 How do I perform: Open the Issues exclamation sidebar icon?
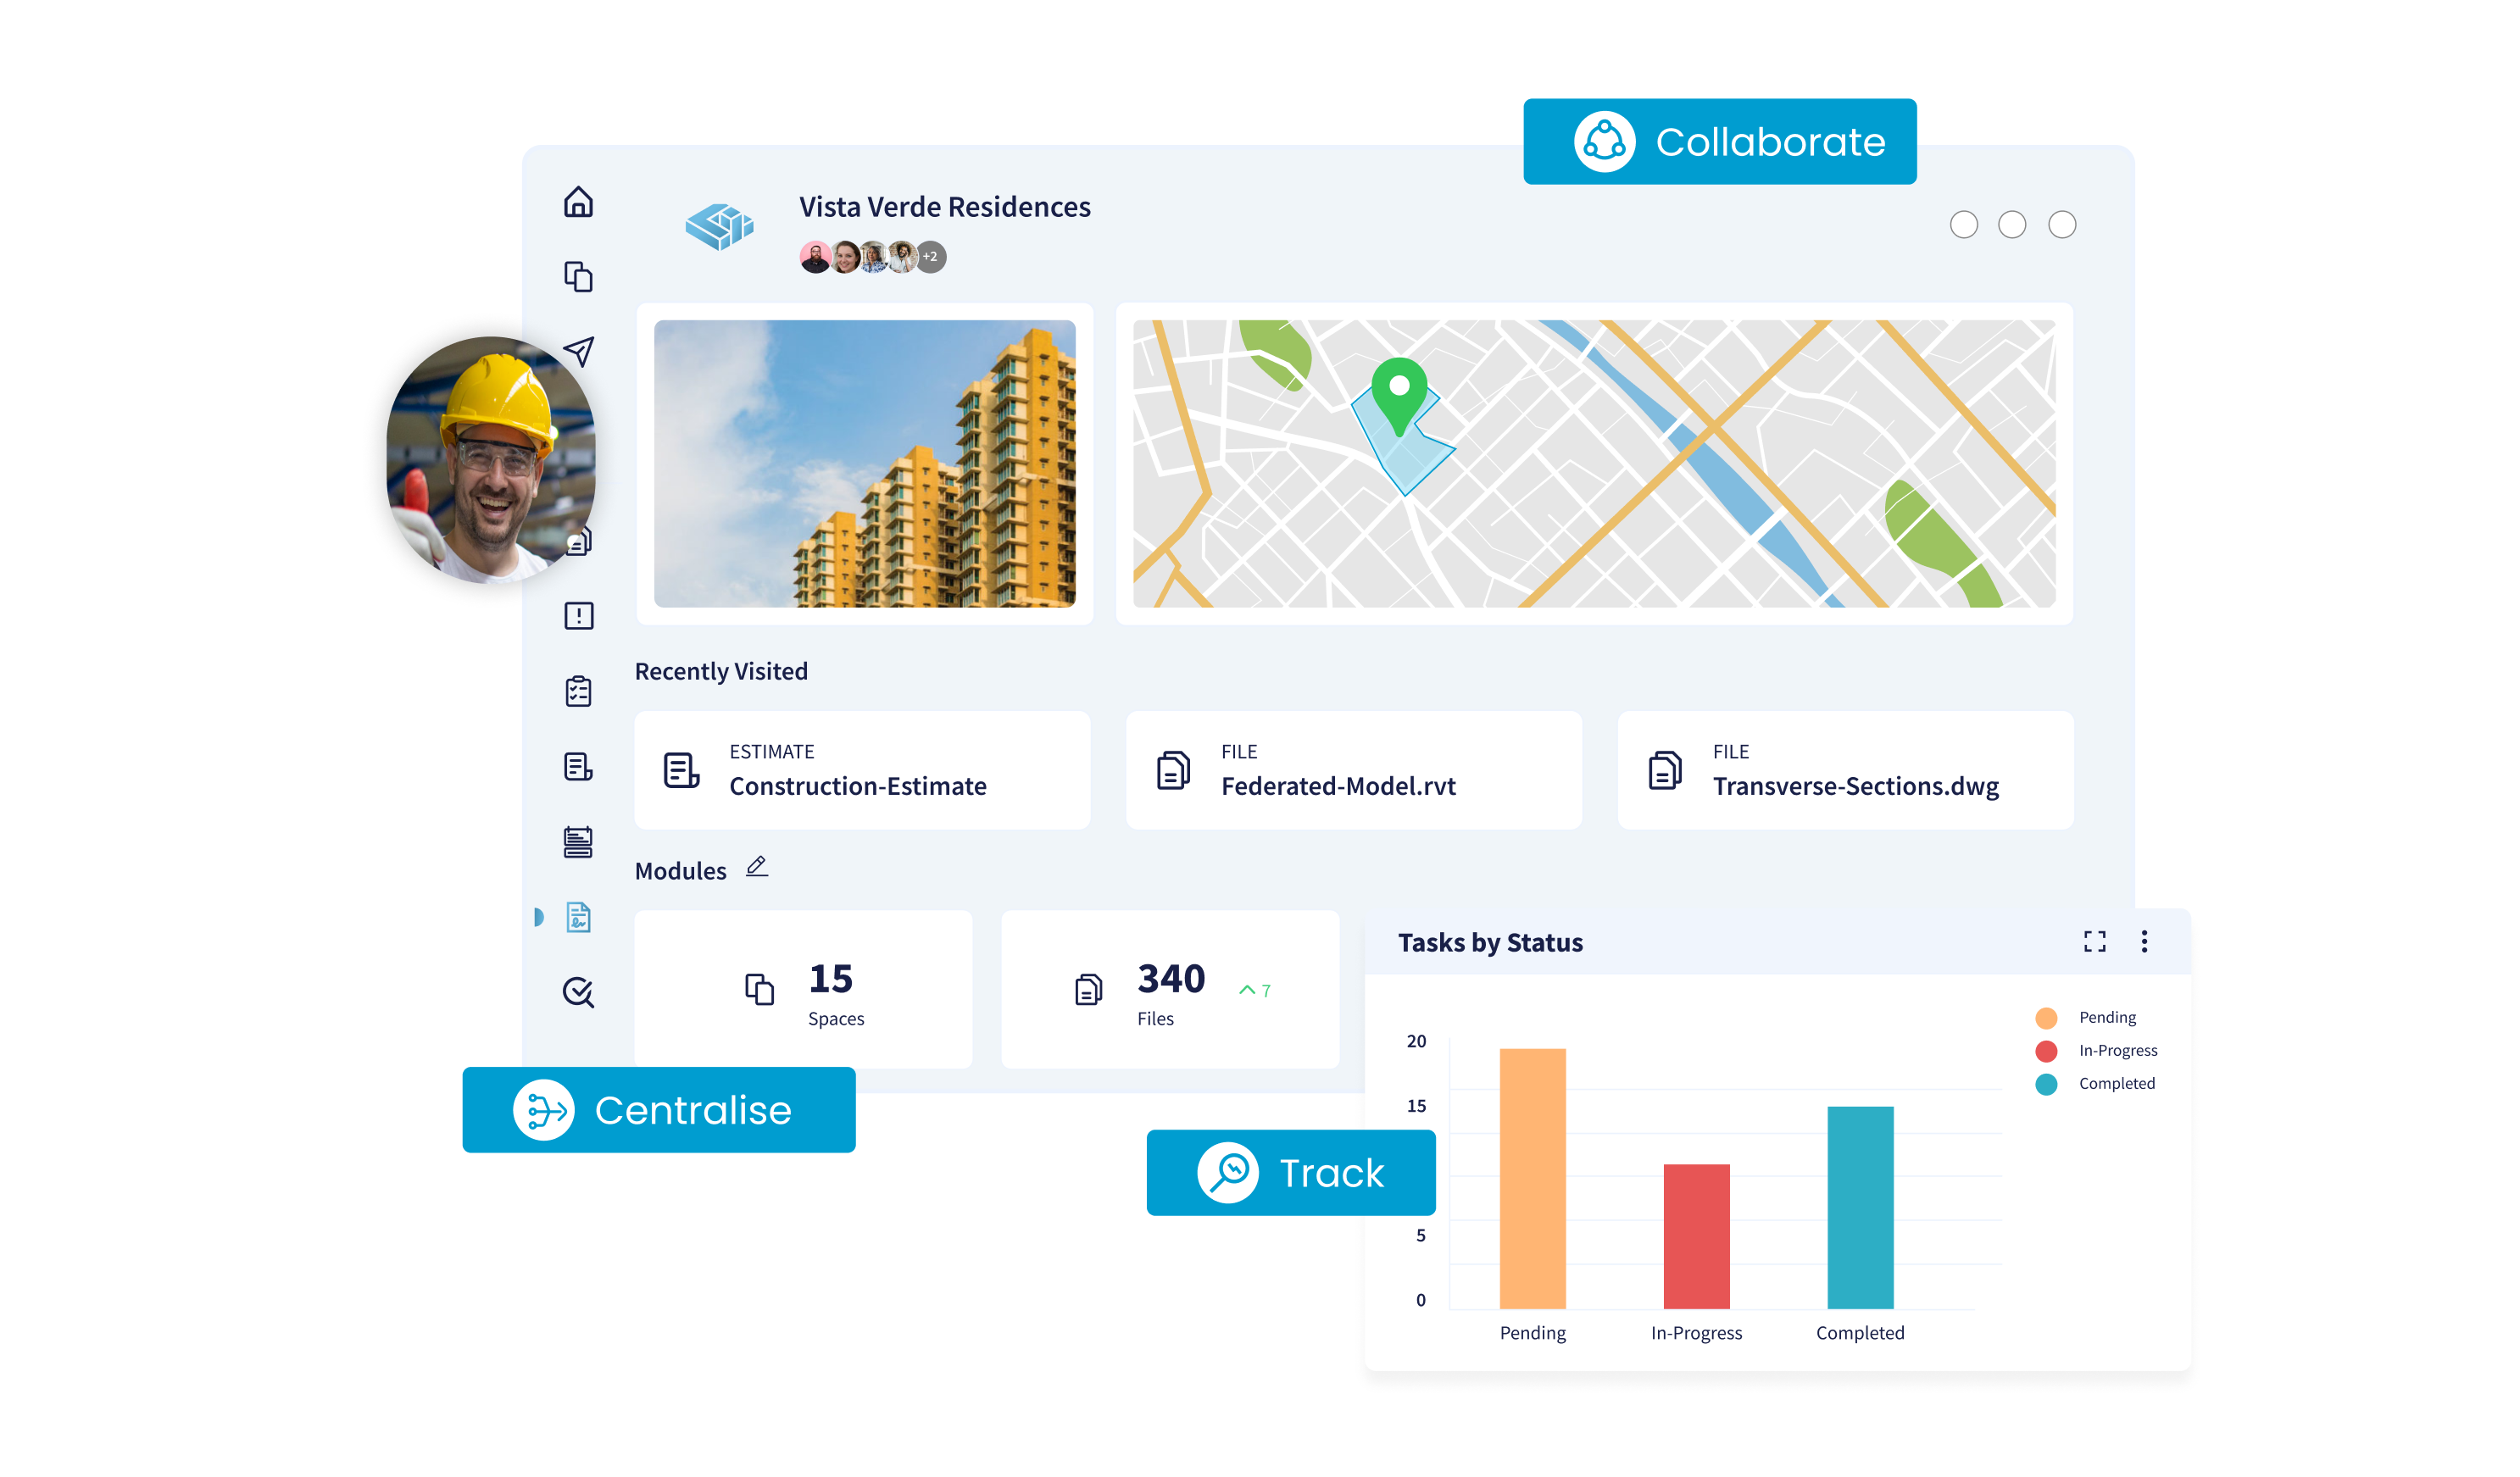578,616
